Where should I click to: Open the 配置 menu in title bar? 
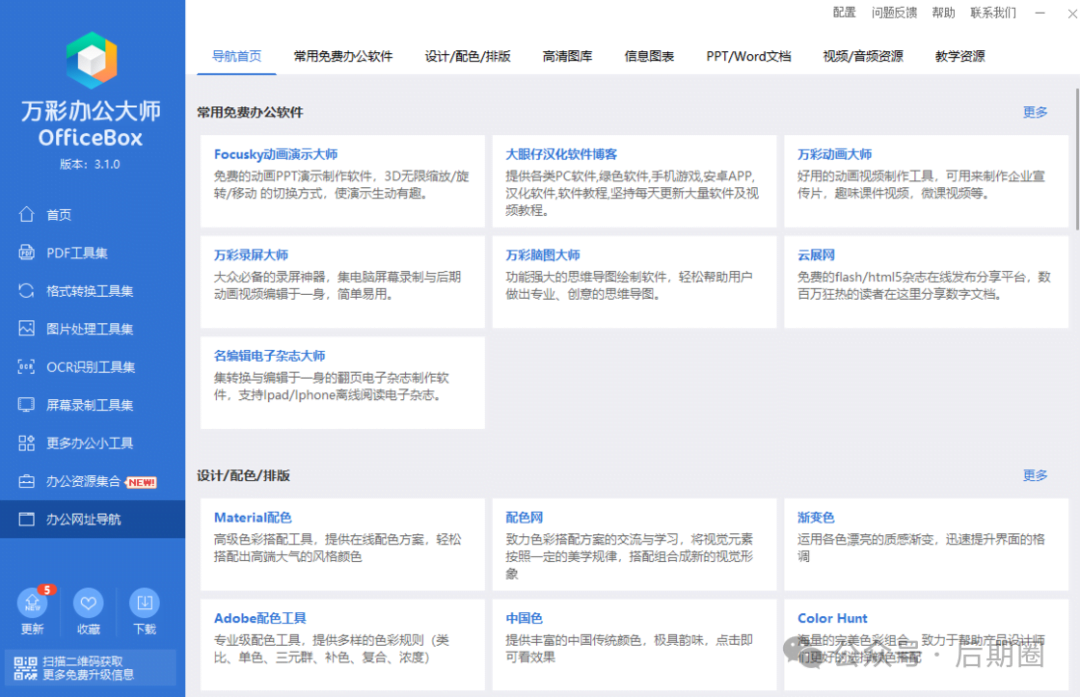pyautogui.click(x=844, y=12)
